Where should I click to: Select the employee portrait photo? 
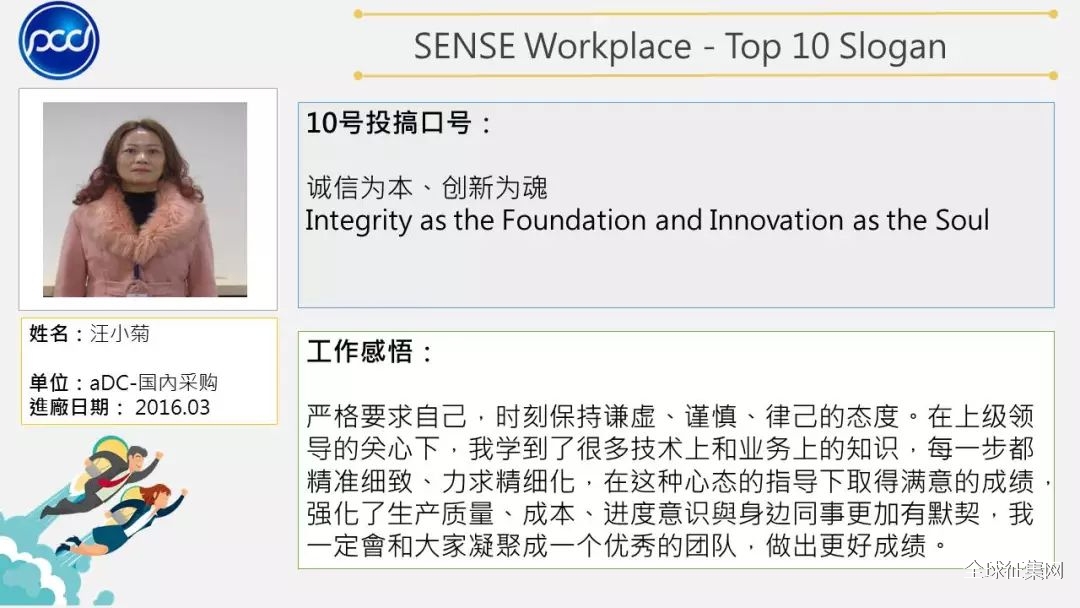145,200
